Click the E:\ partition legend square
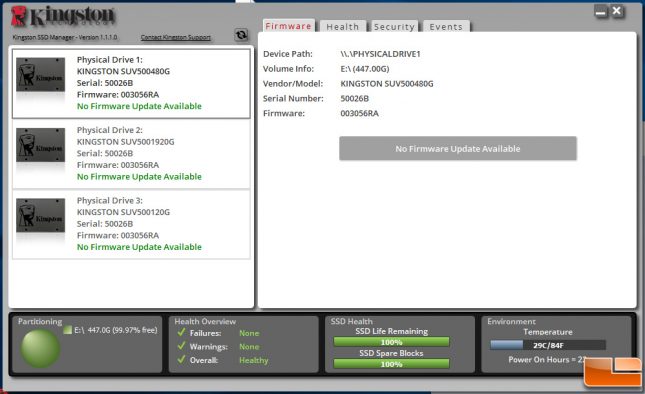645x394 pixels. coord(68,330)
